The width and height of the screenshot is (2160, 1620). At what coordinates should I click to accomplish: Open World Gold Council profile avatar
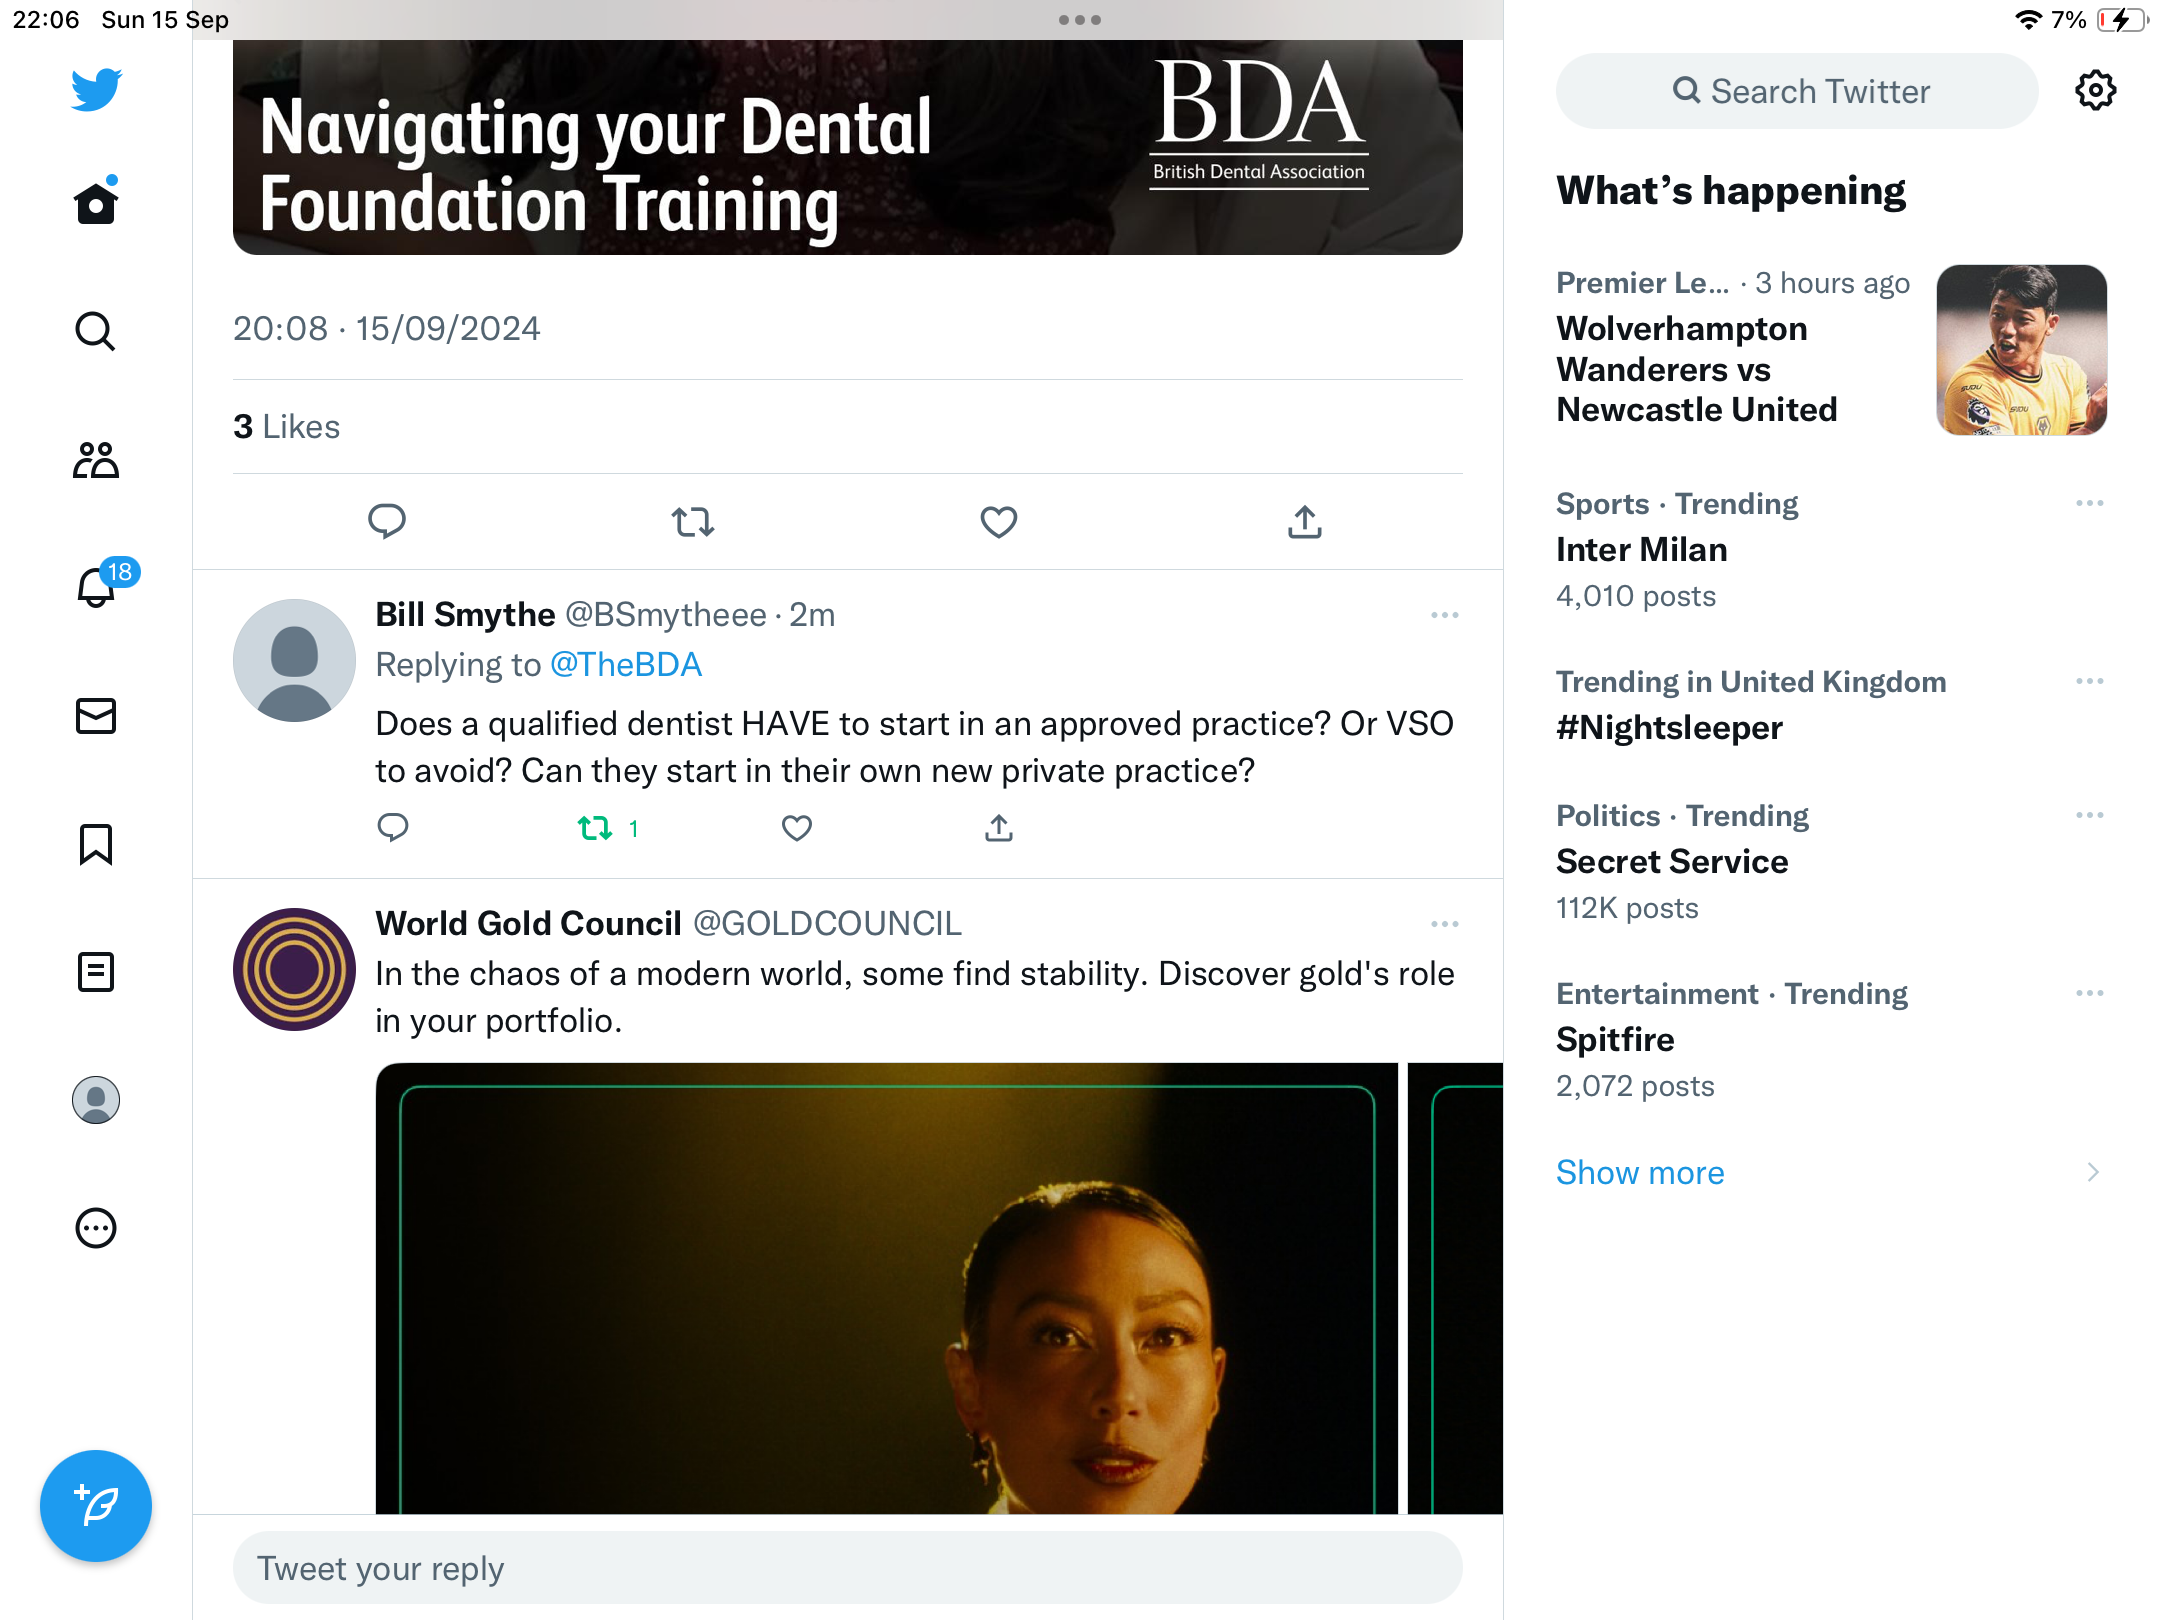(x=294, y=969)
